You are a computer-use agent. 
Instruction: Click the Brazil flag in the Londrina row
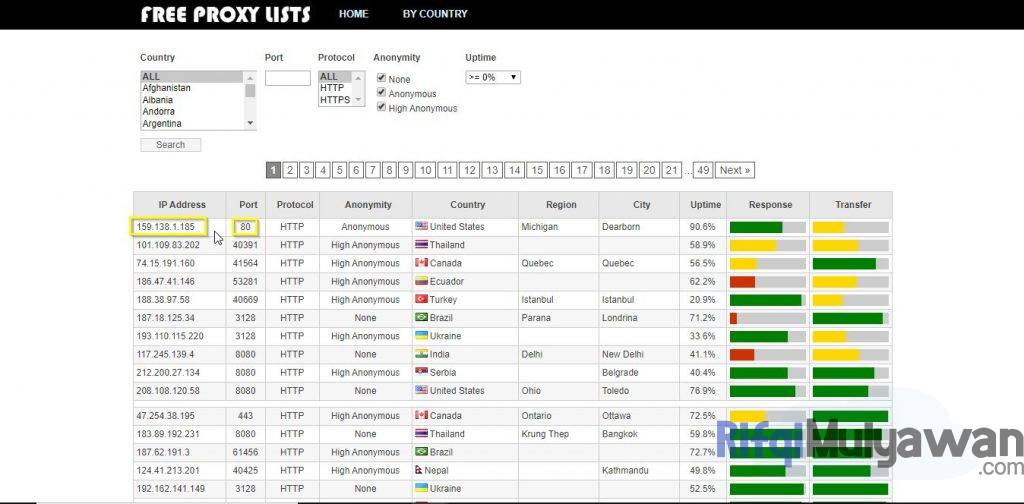pos(421,318)
